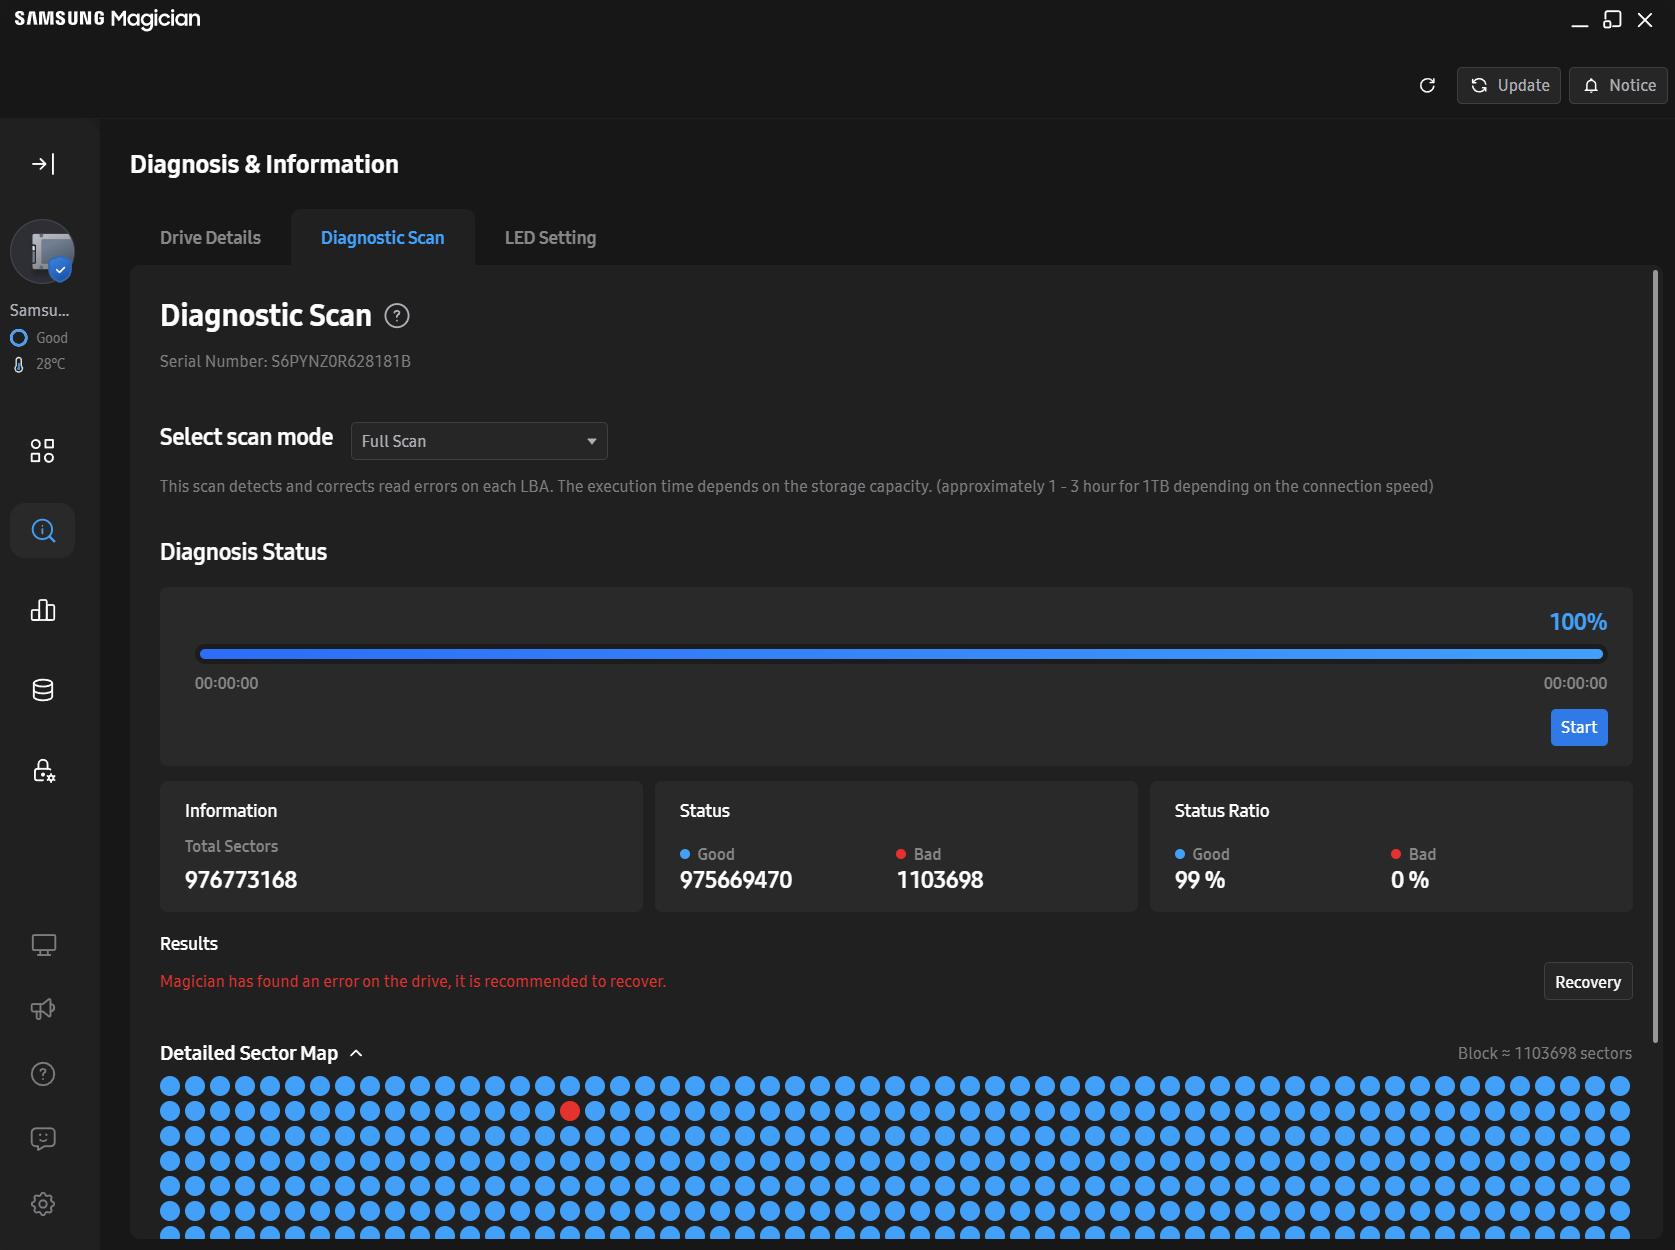This screenshot has height=1250, width=1675.
Task: Click the Recovery button
Action: pyautogui.click(x=1588, y=982)
